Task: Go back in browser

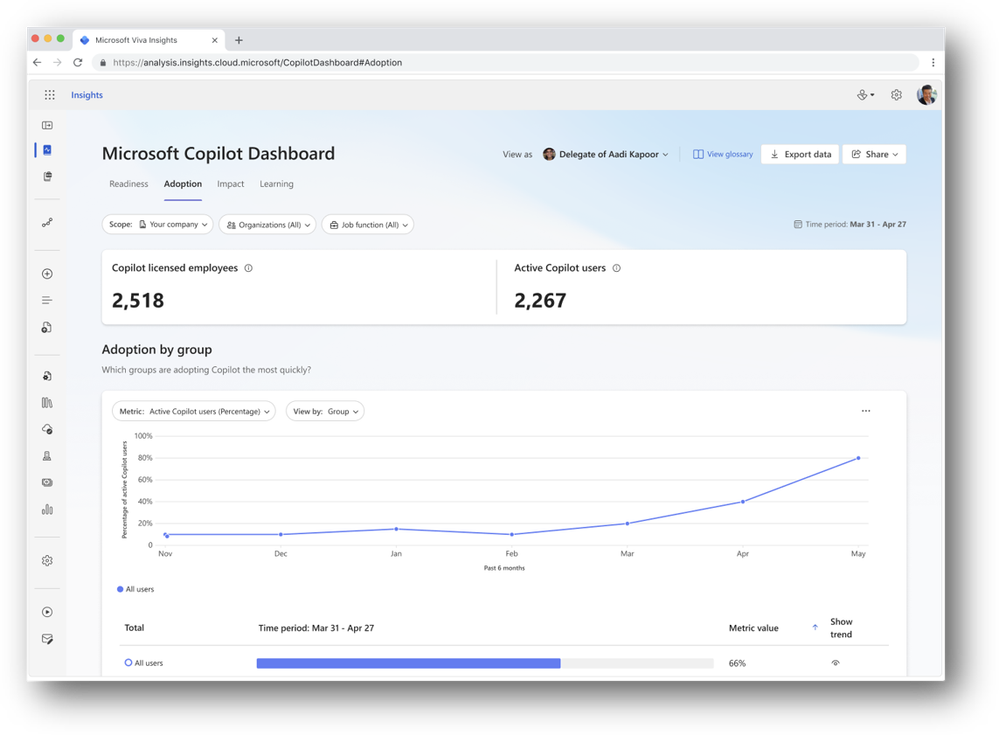Action: point(37,62)
